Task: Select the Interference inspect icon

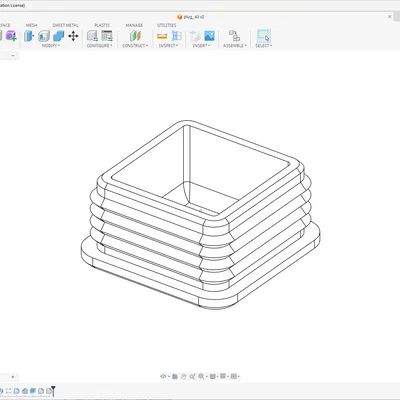Action: 176,36
